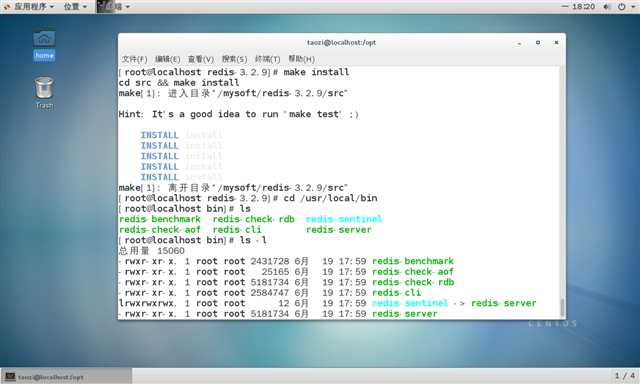Open the volume icon in top panel
Image resolution: width=640 pixels, height=384 pixels.
[607, 7]
